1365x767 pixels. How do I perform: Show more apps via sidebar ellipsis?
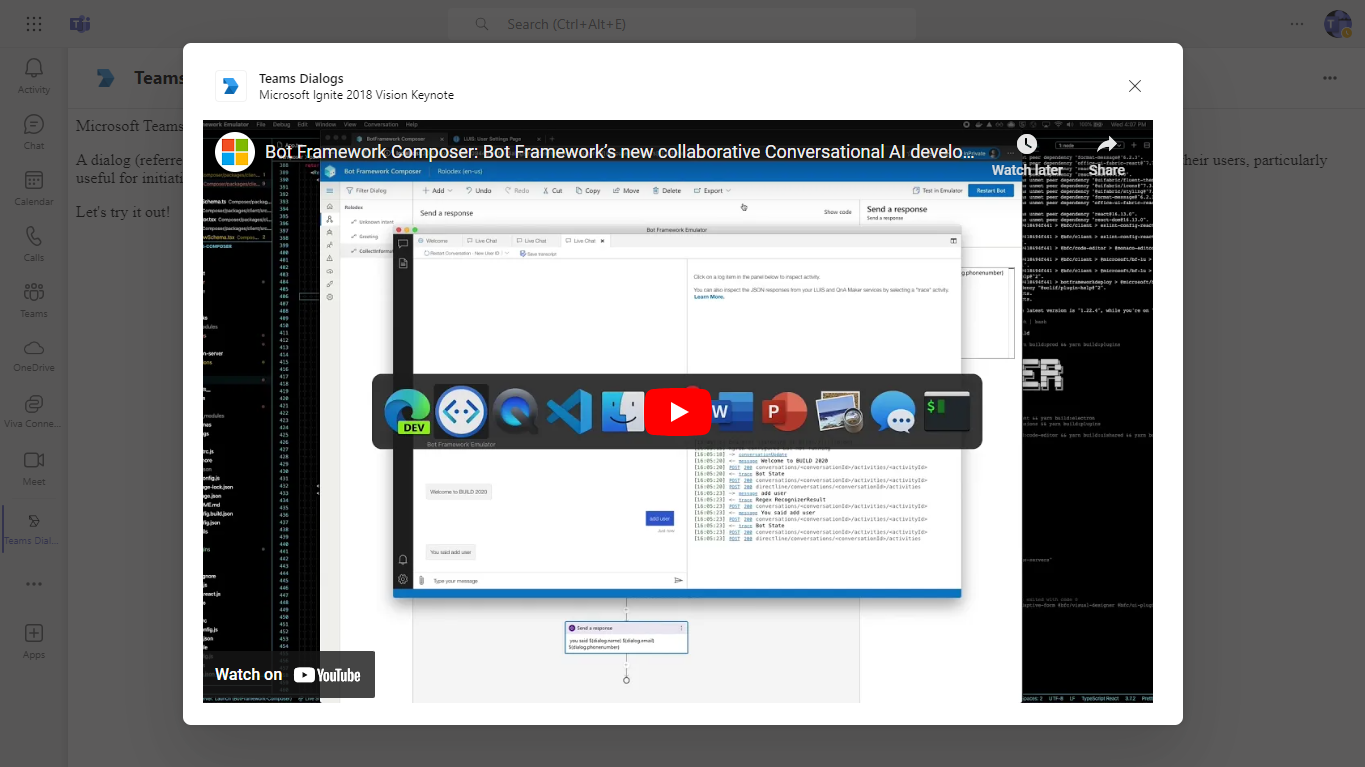pyautogui.click(x=34, y=584)
